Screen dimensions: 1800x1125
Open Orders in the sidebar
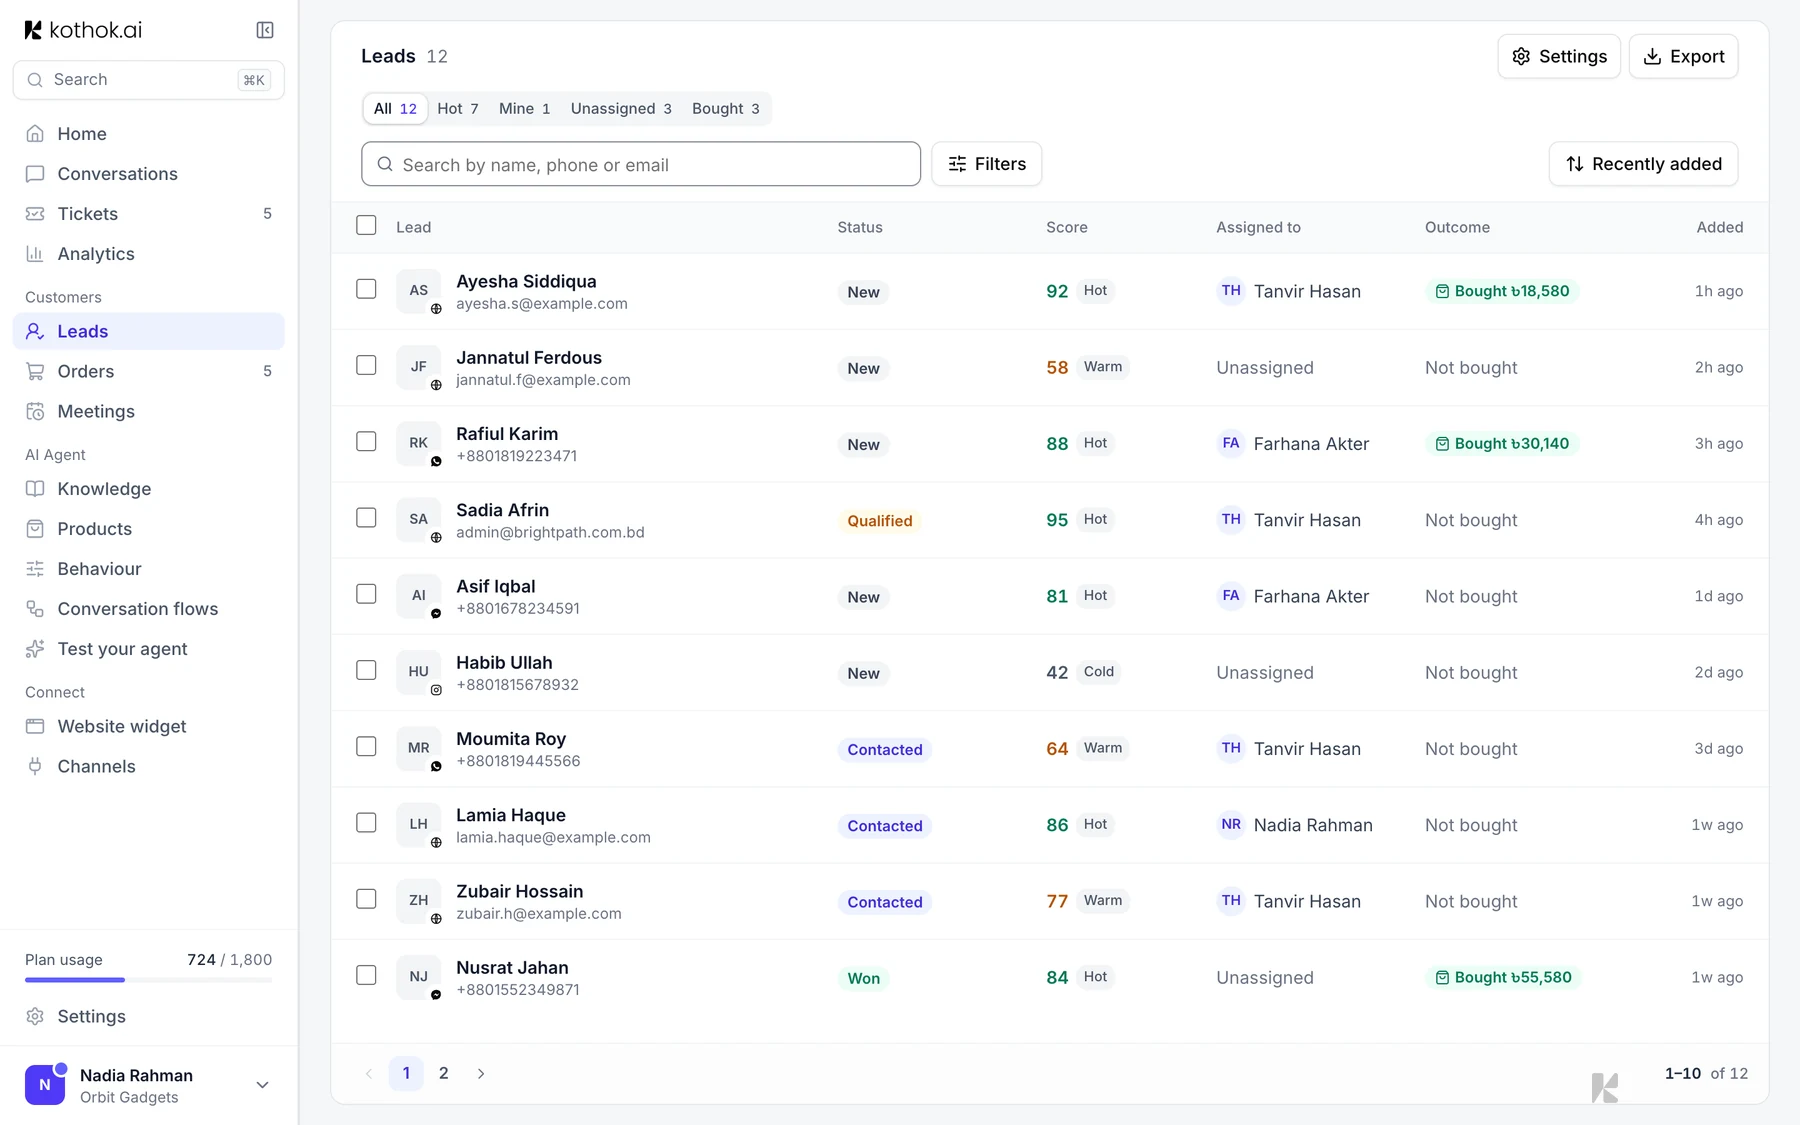click(148, 371)
